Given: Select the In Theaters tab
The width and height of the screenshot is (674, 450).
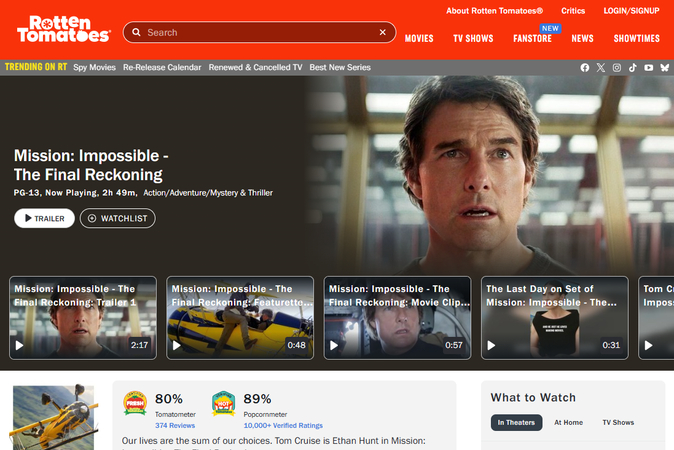Looking at the screenshot, I should (x=516, y=422).
